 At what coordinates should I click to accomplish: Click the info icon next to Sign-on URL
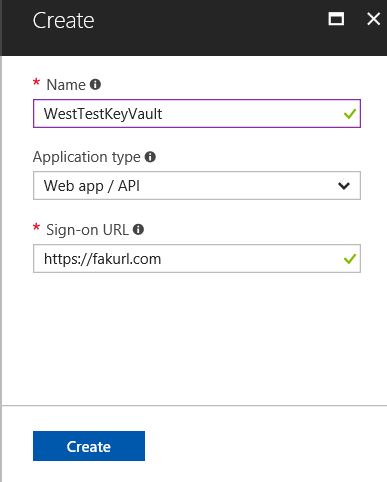tap(138, 229)
